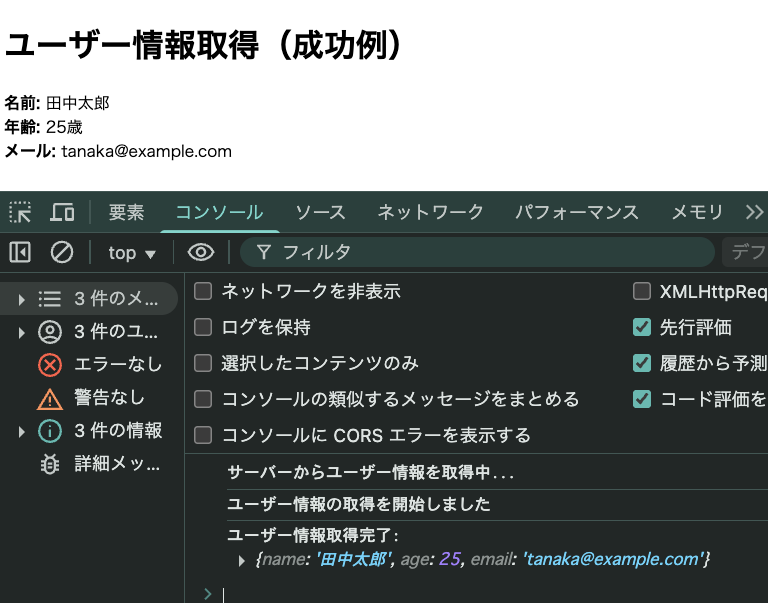The height and width of the screenshot is (603, 768).
Task: Open the top context dropdown
Action: [132, 253]
